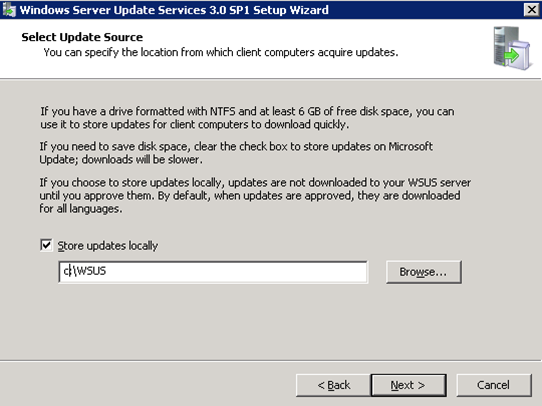Close the WSUS Setup Wizard window
This screenshot has height=406, width=542.
531,10
